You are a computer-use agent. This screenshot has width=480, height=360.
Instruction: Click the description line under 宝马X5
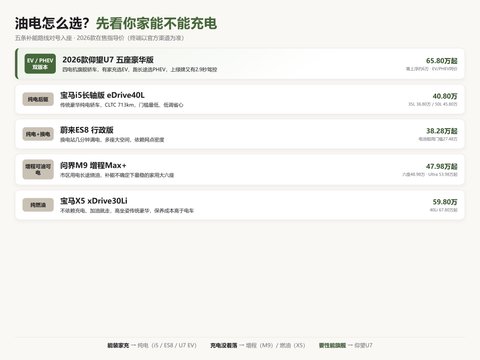point(127,210)
